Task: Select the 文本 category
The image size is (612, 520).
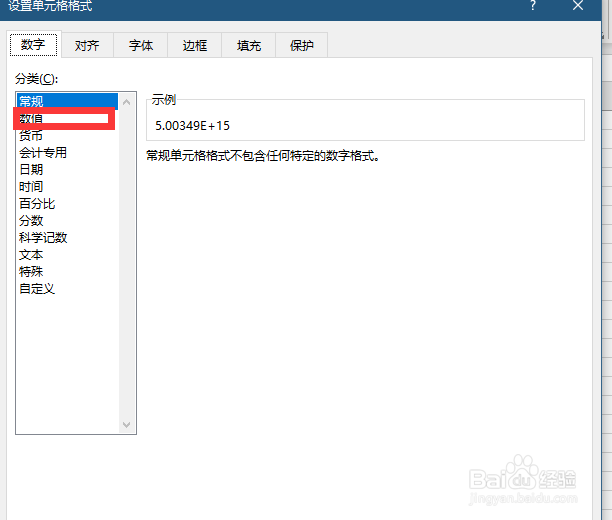Action: (67, 255)
